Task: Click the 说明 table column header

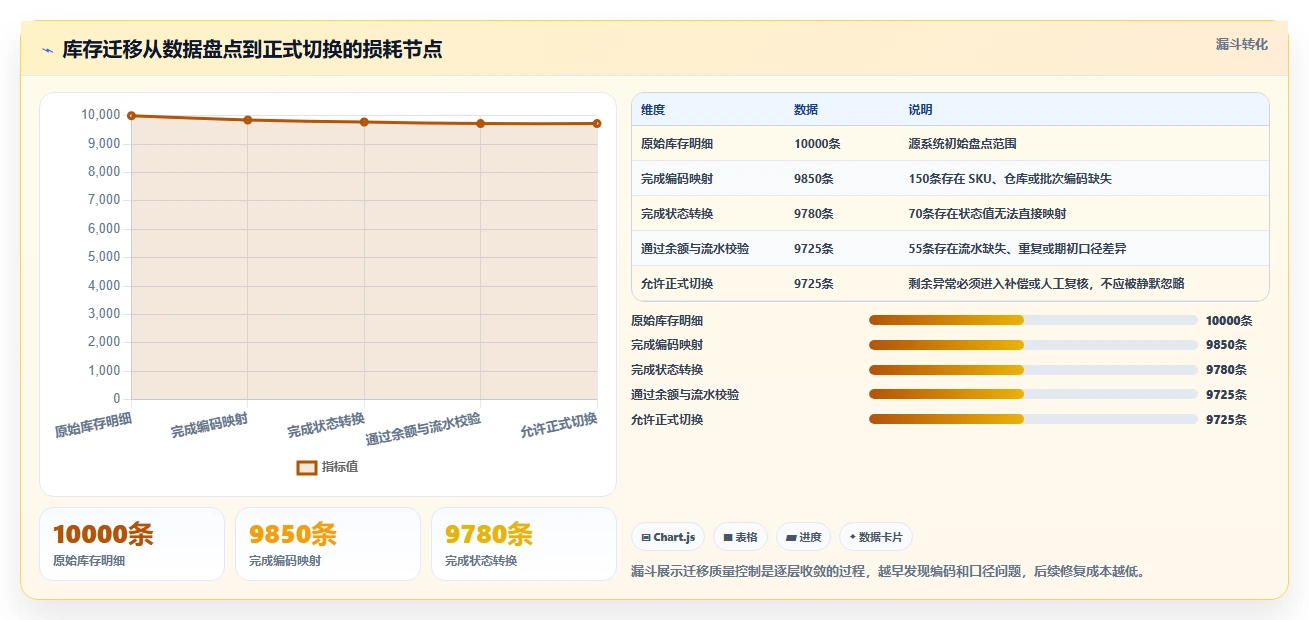Action: point(920,110)
